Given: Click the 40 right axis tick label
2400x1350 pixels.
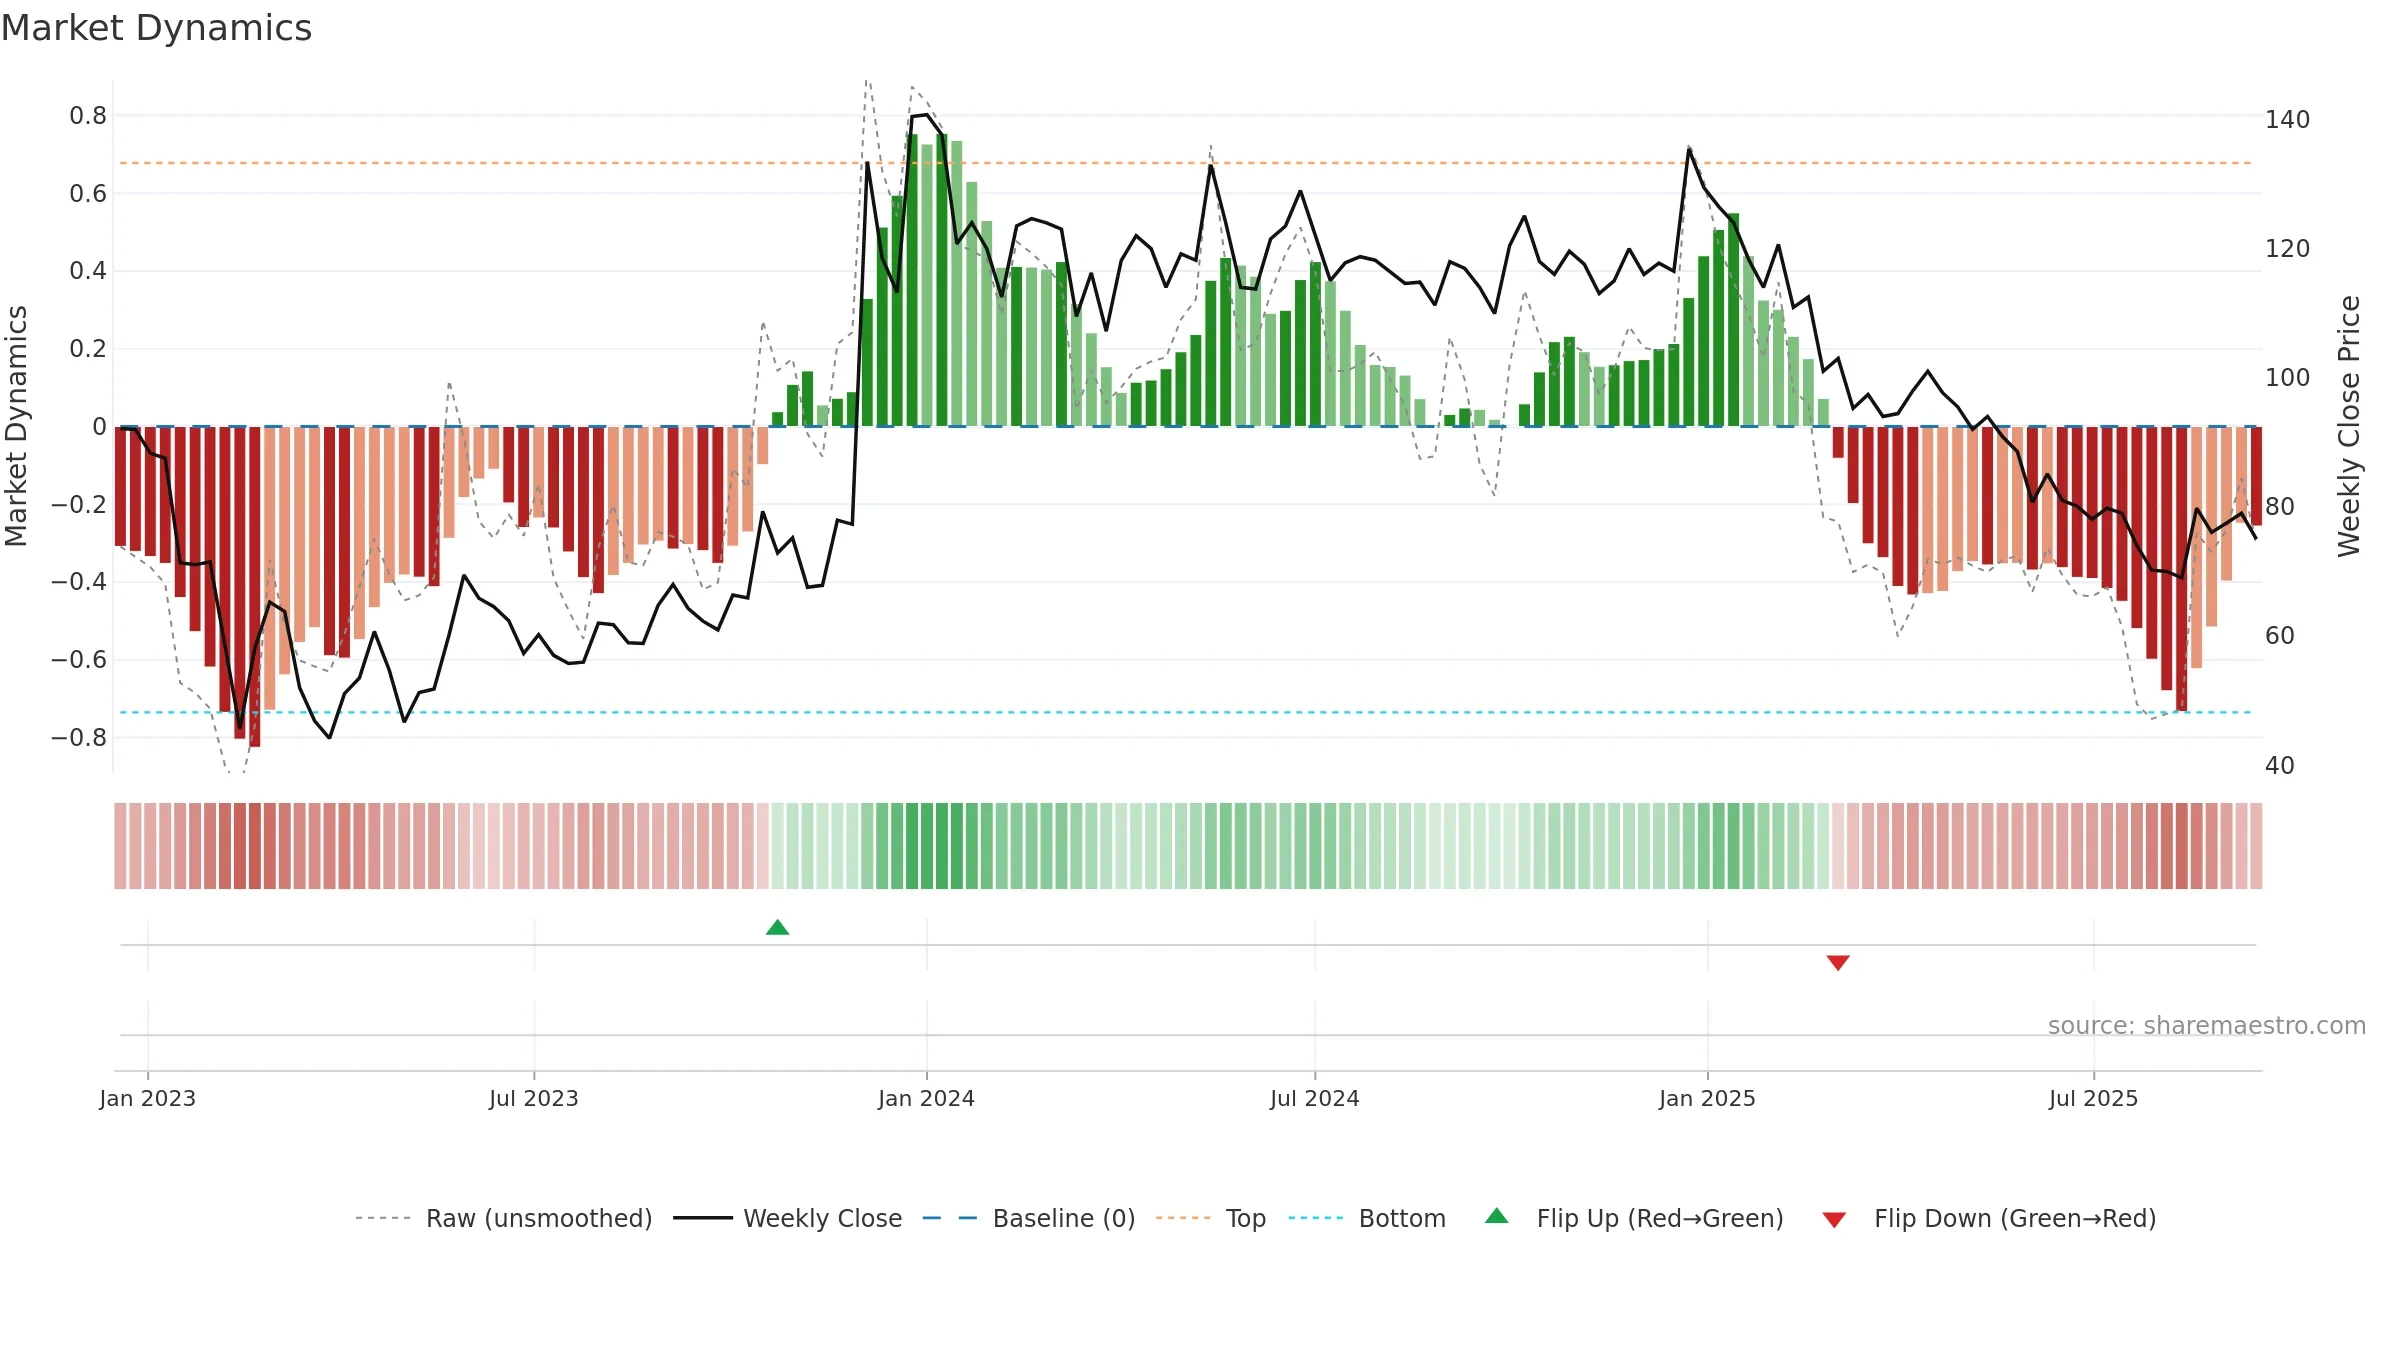Looking at the screenshot, I should [x=2280, y=766].
